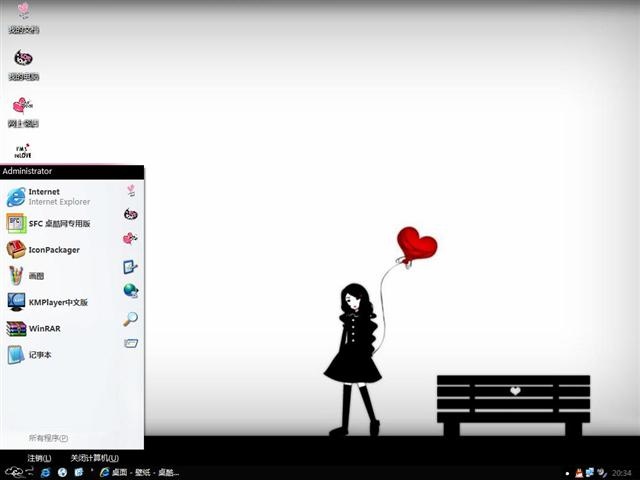Image resolution: width=640 pixels, height=480 pixels.
Task: Open the My Computer desktop icon
Action: 23,65
